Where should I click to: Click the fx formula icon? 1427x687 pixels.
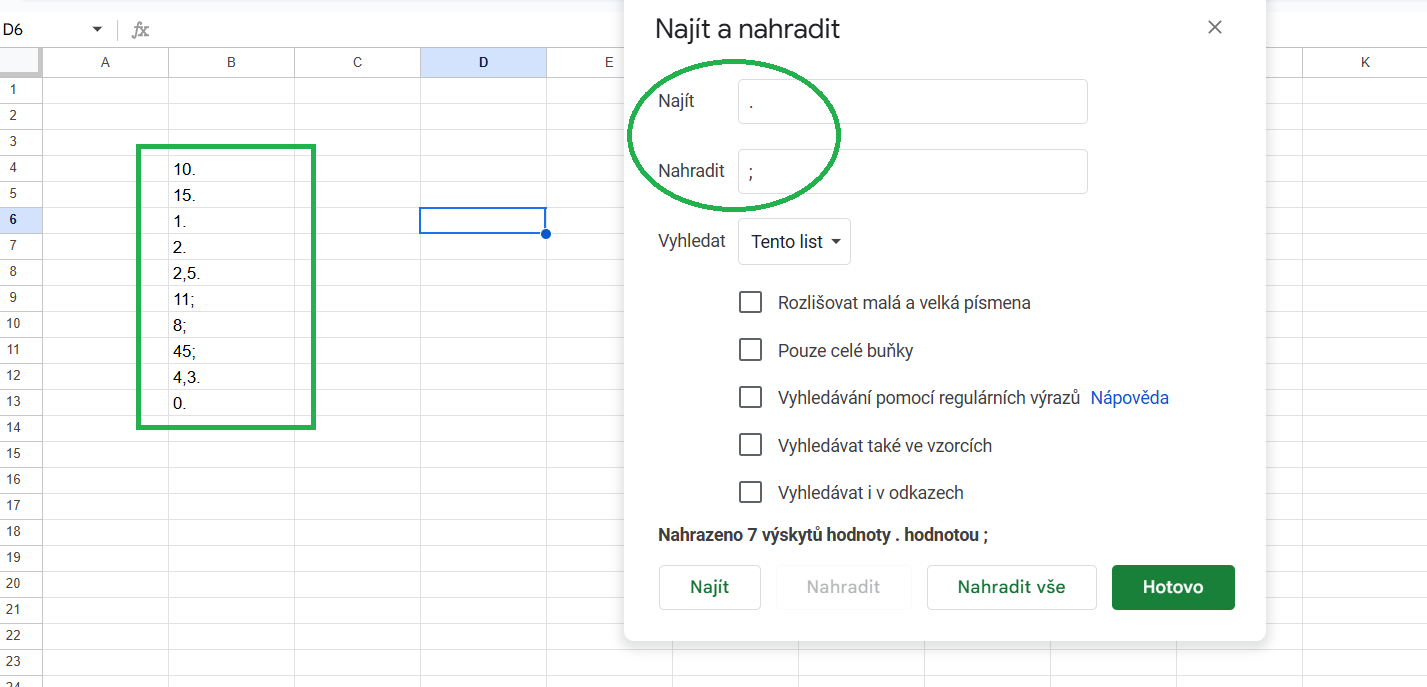[141, 30]
